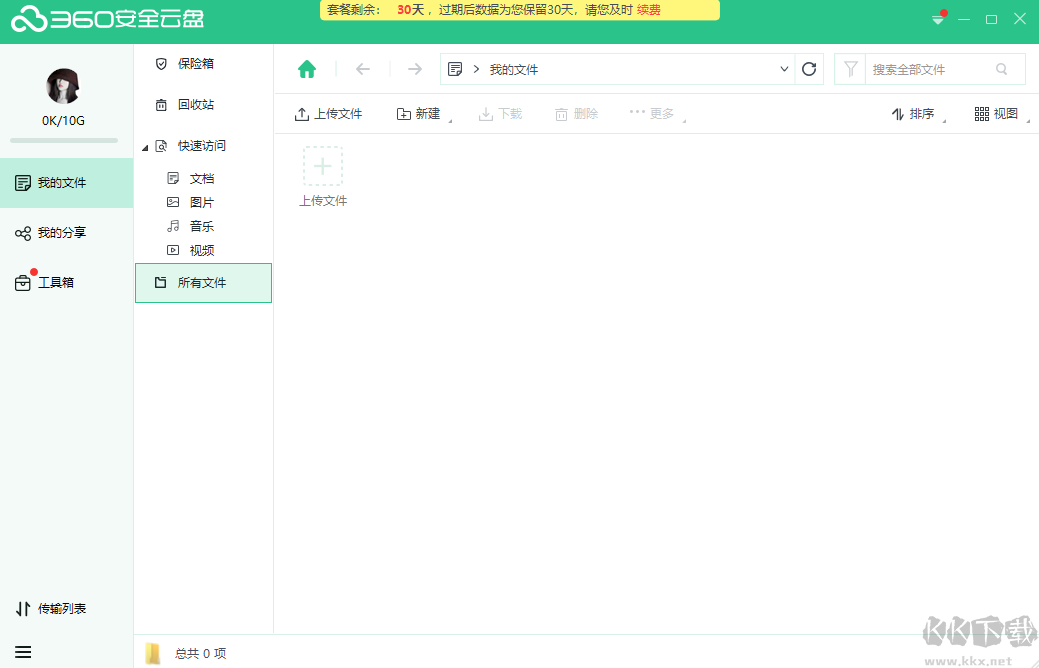This screenshot has width=1039, height=668.
Task: Click the hamburger menu at bottom left
Action: point(22,651)
